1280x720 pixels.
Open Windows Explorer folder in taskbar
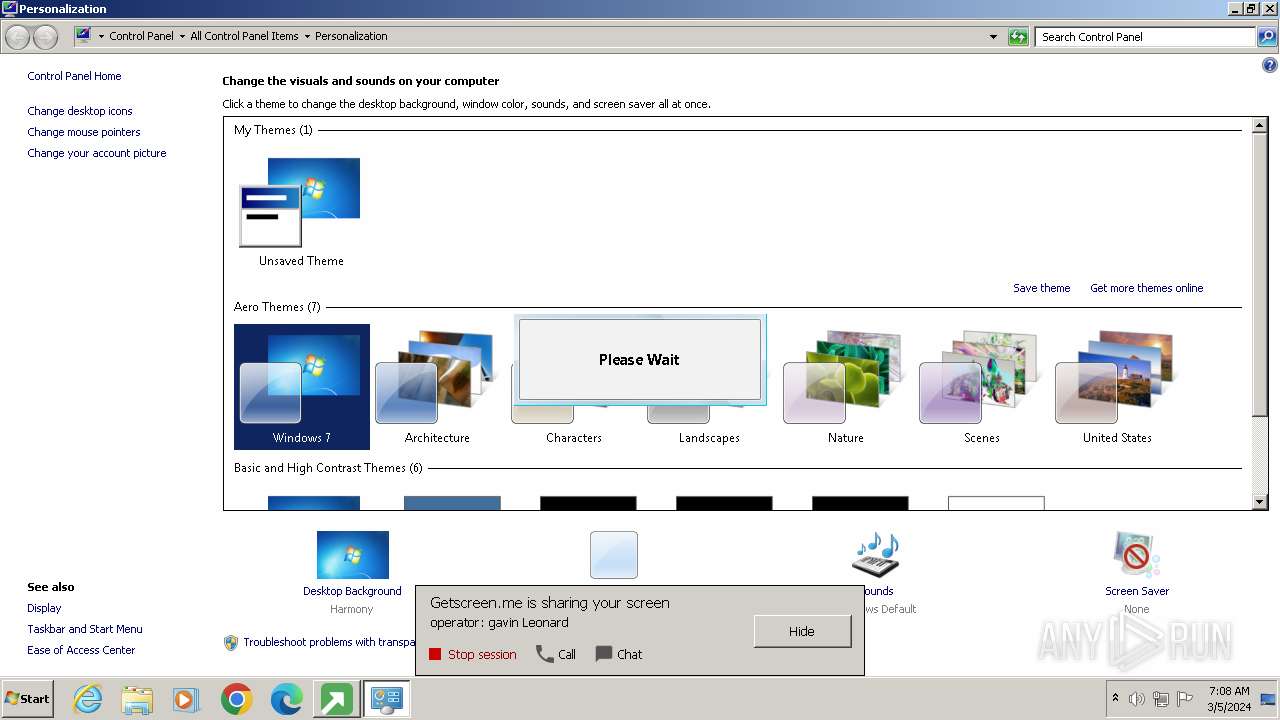click(137, 699)
